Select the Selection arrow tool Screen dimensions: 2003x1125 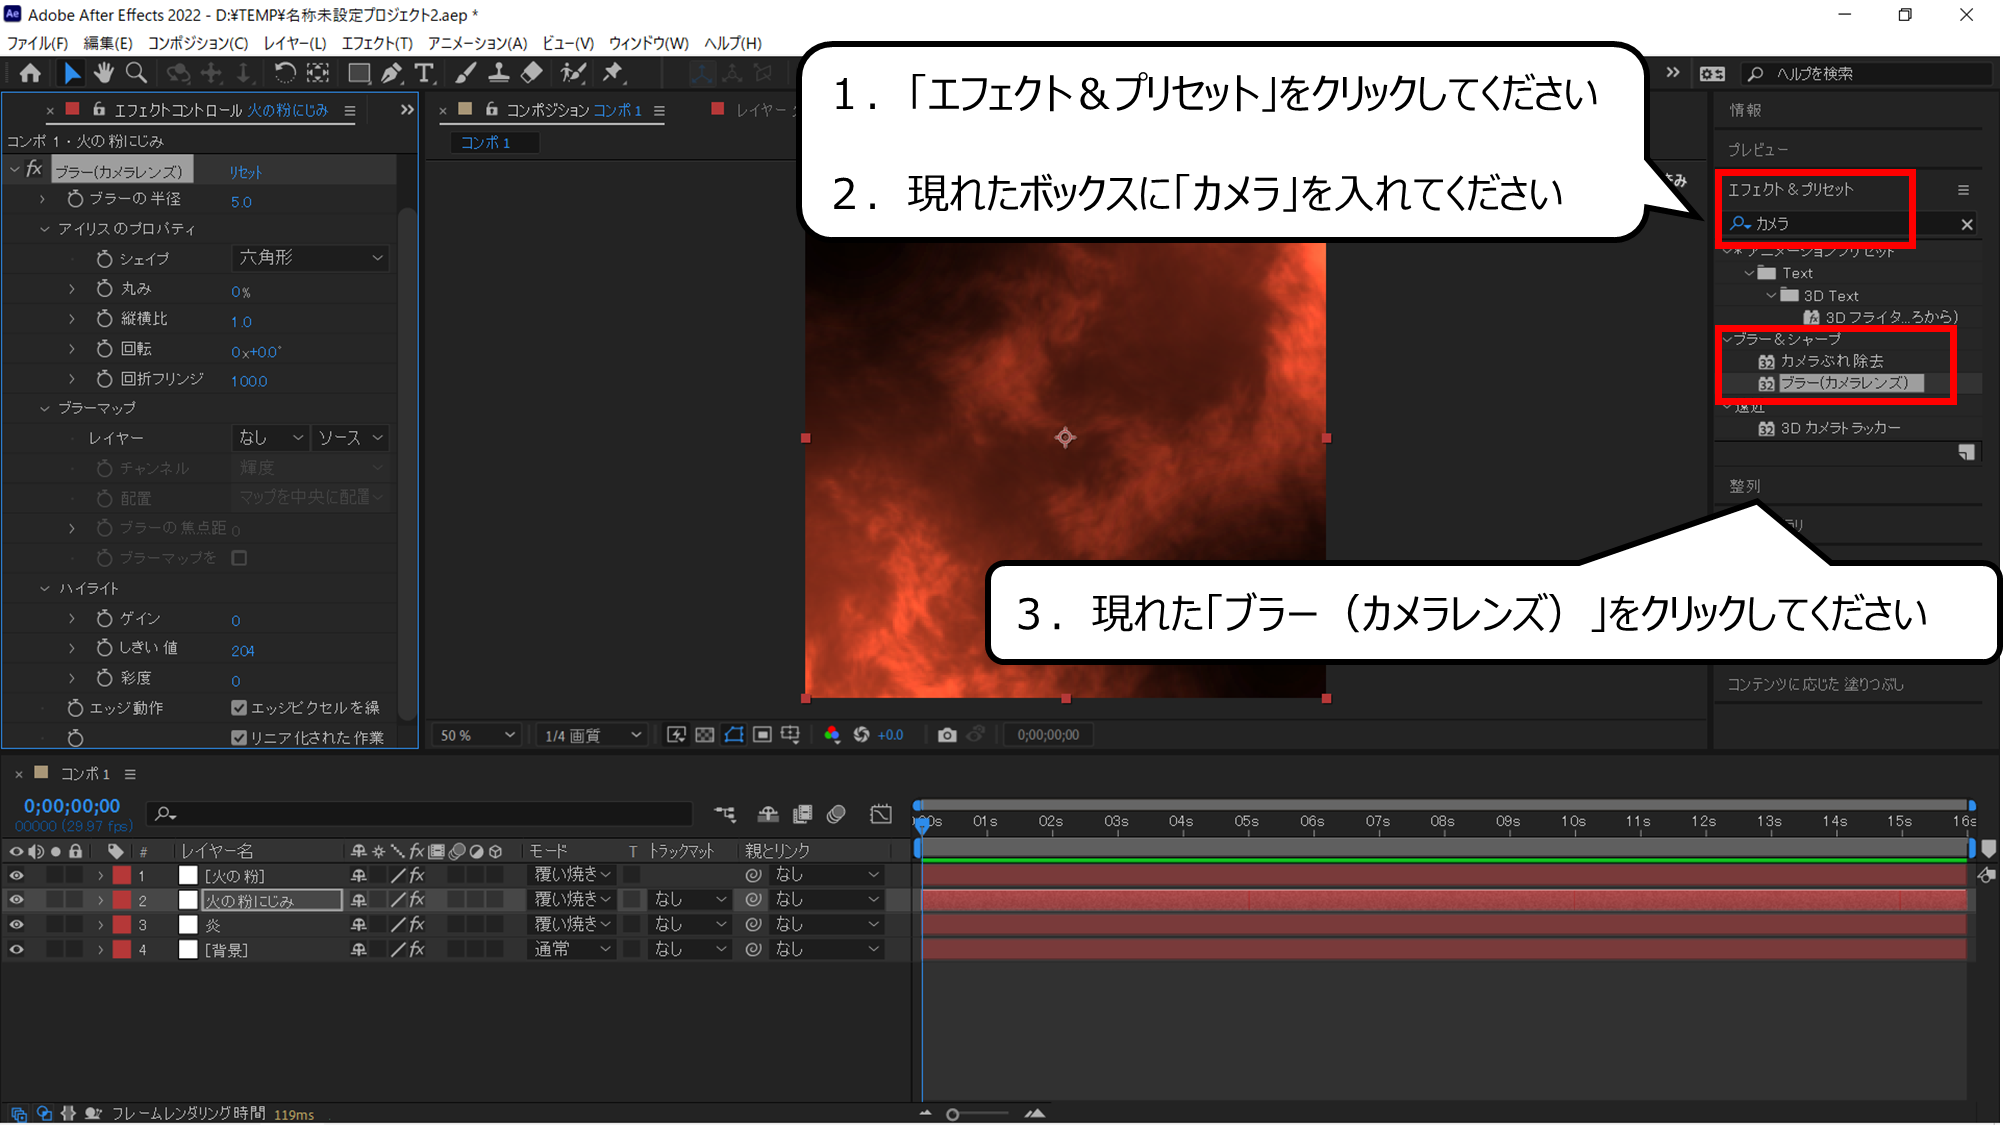click(x=72, y=73)
